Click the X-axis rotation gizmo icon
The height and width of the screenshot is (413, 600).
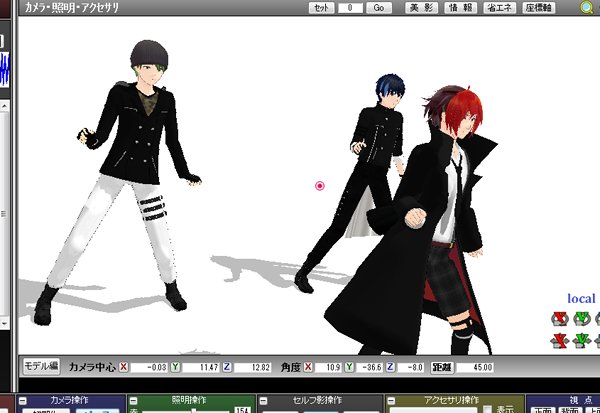[x=559, y=318]
